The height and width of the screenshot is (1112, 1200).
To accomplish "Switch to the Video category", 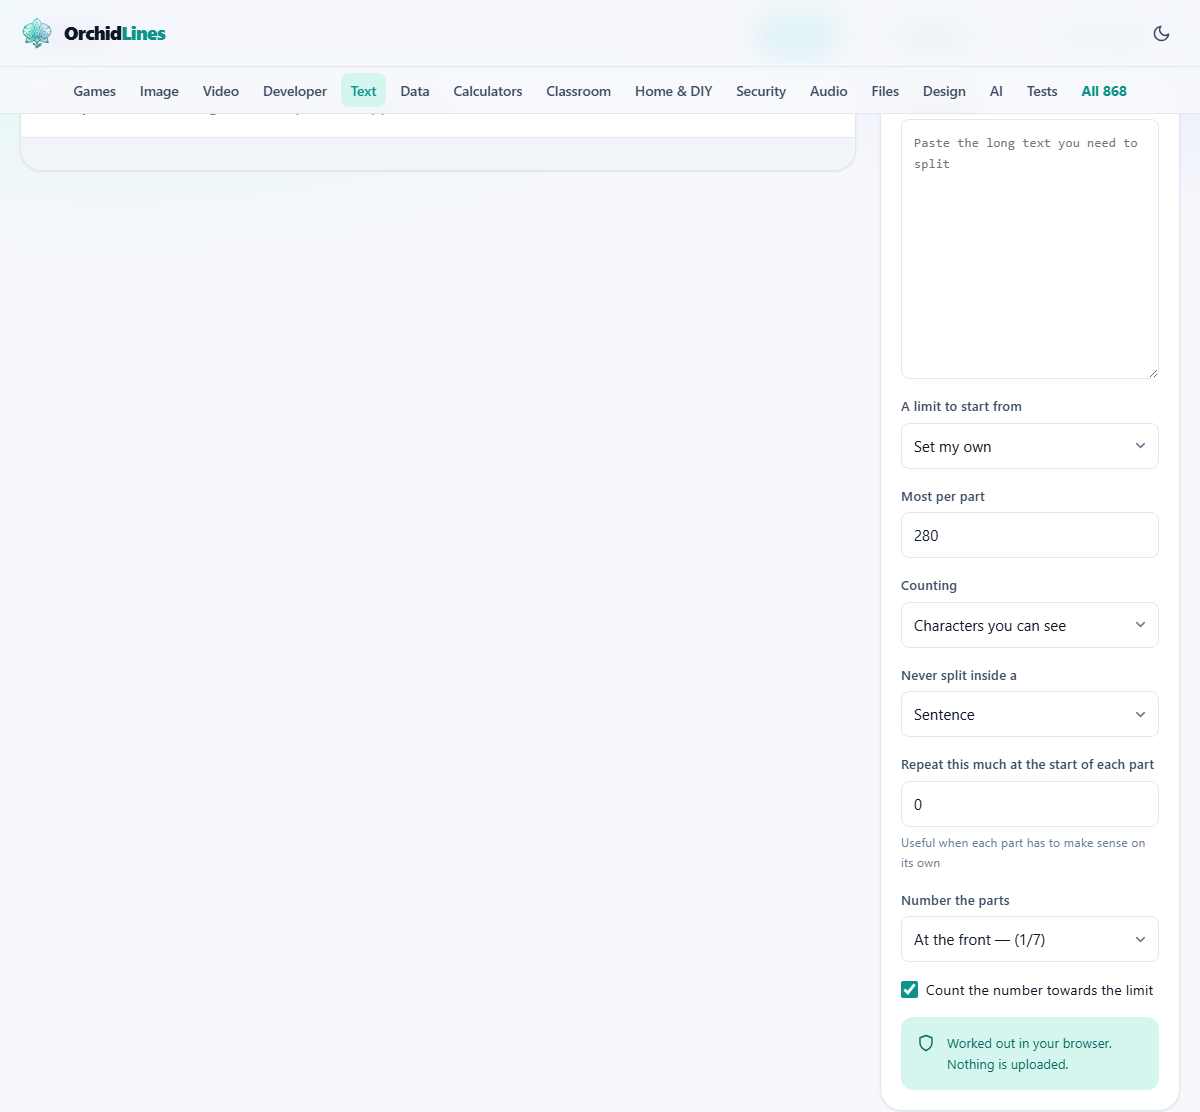I will 221,91.
